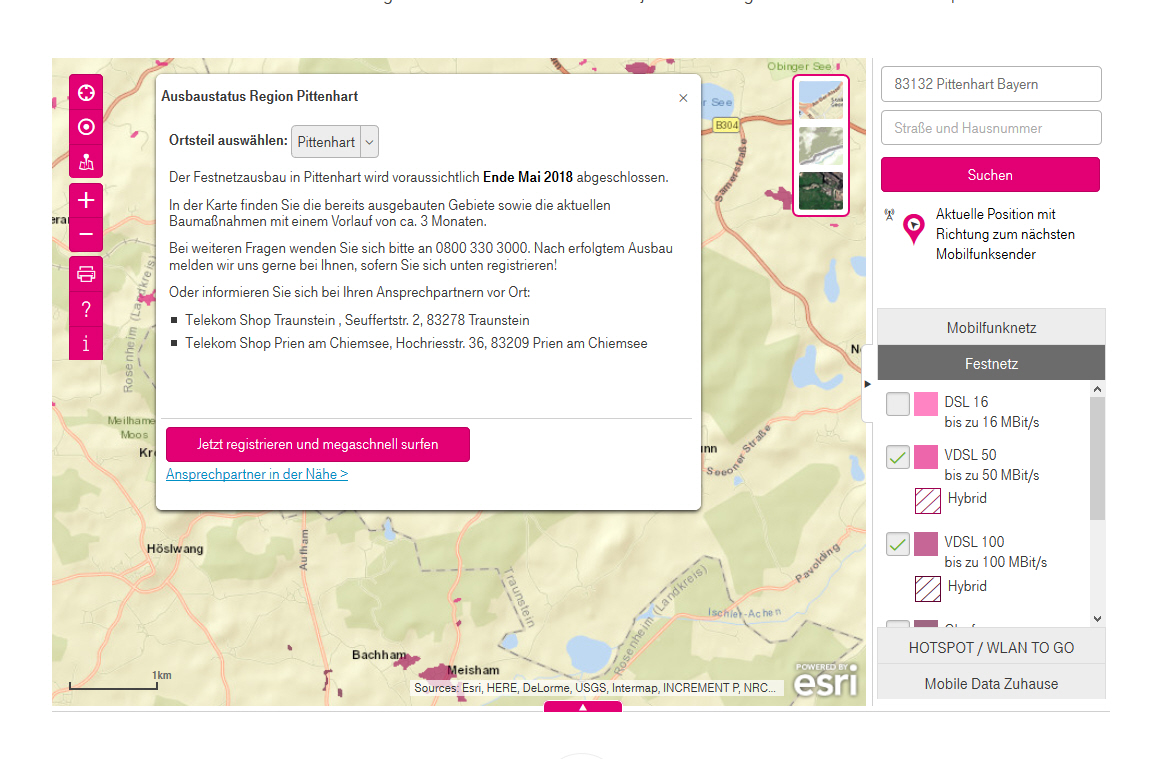1154x759 pixels.
Task: Click legend scrollbar down arrow
Action: coord(1097,619)
